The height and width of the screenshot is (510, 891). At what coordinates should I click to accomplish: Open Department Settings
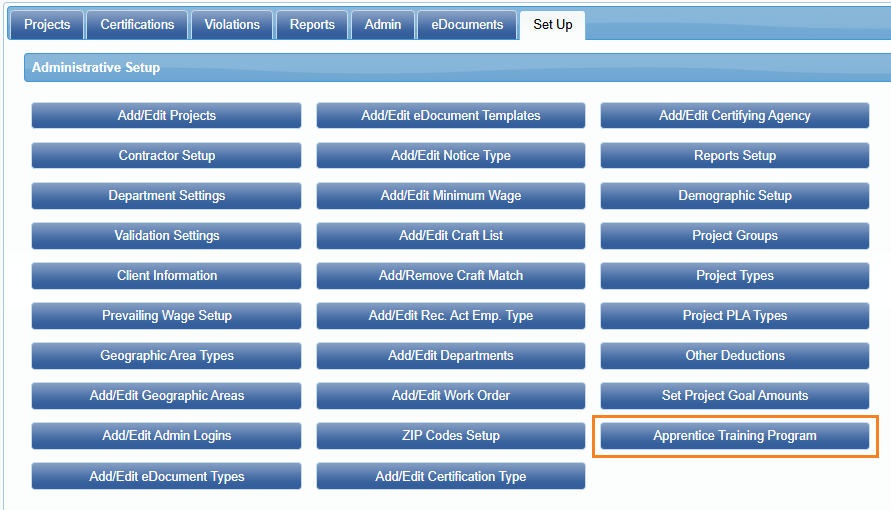(x=166, y=195)
